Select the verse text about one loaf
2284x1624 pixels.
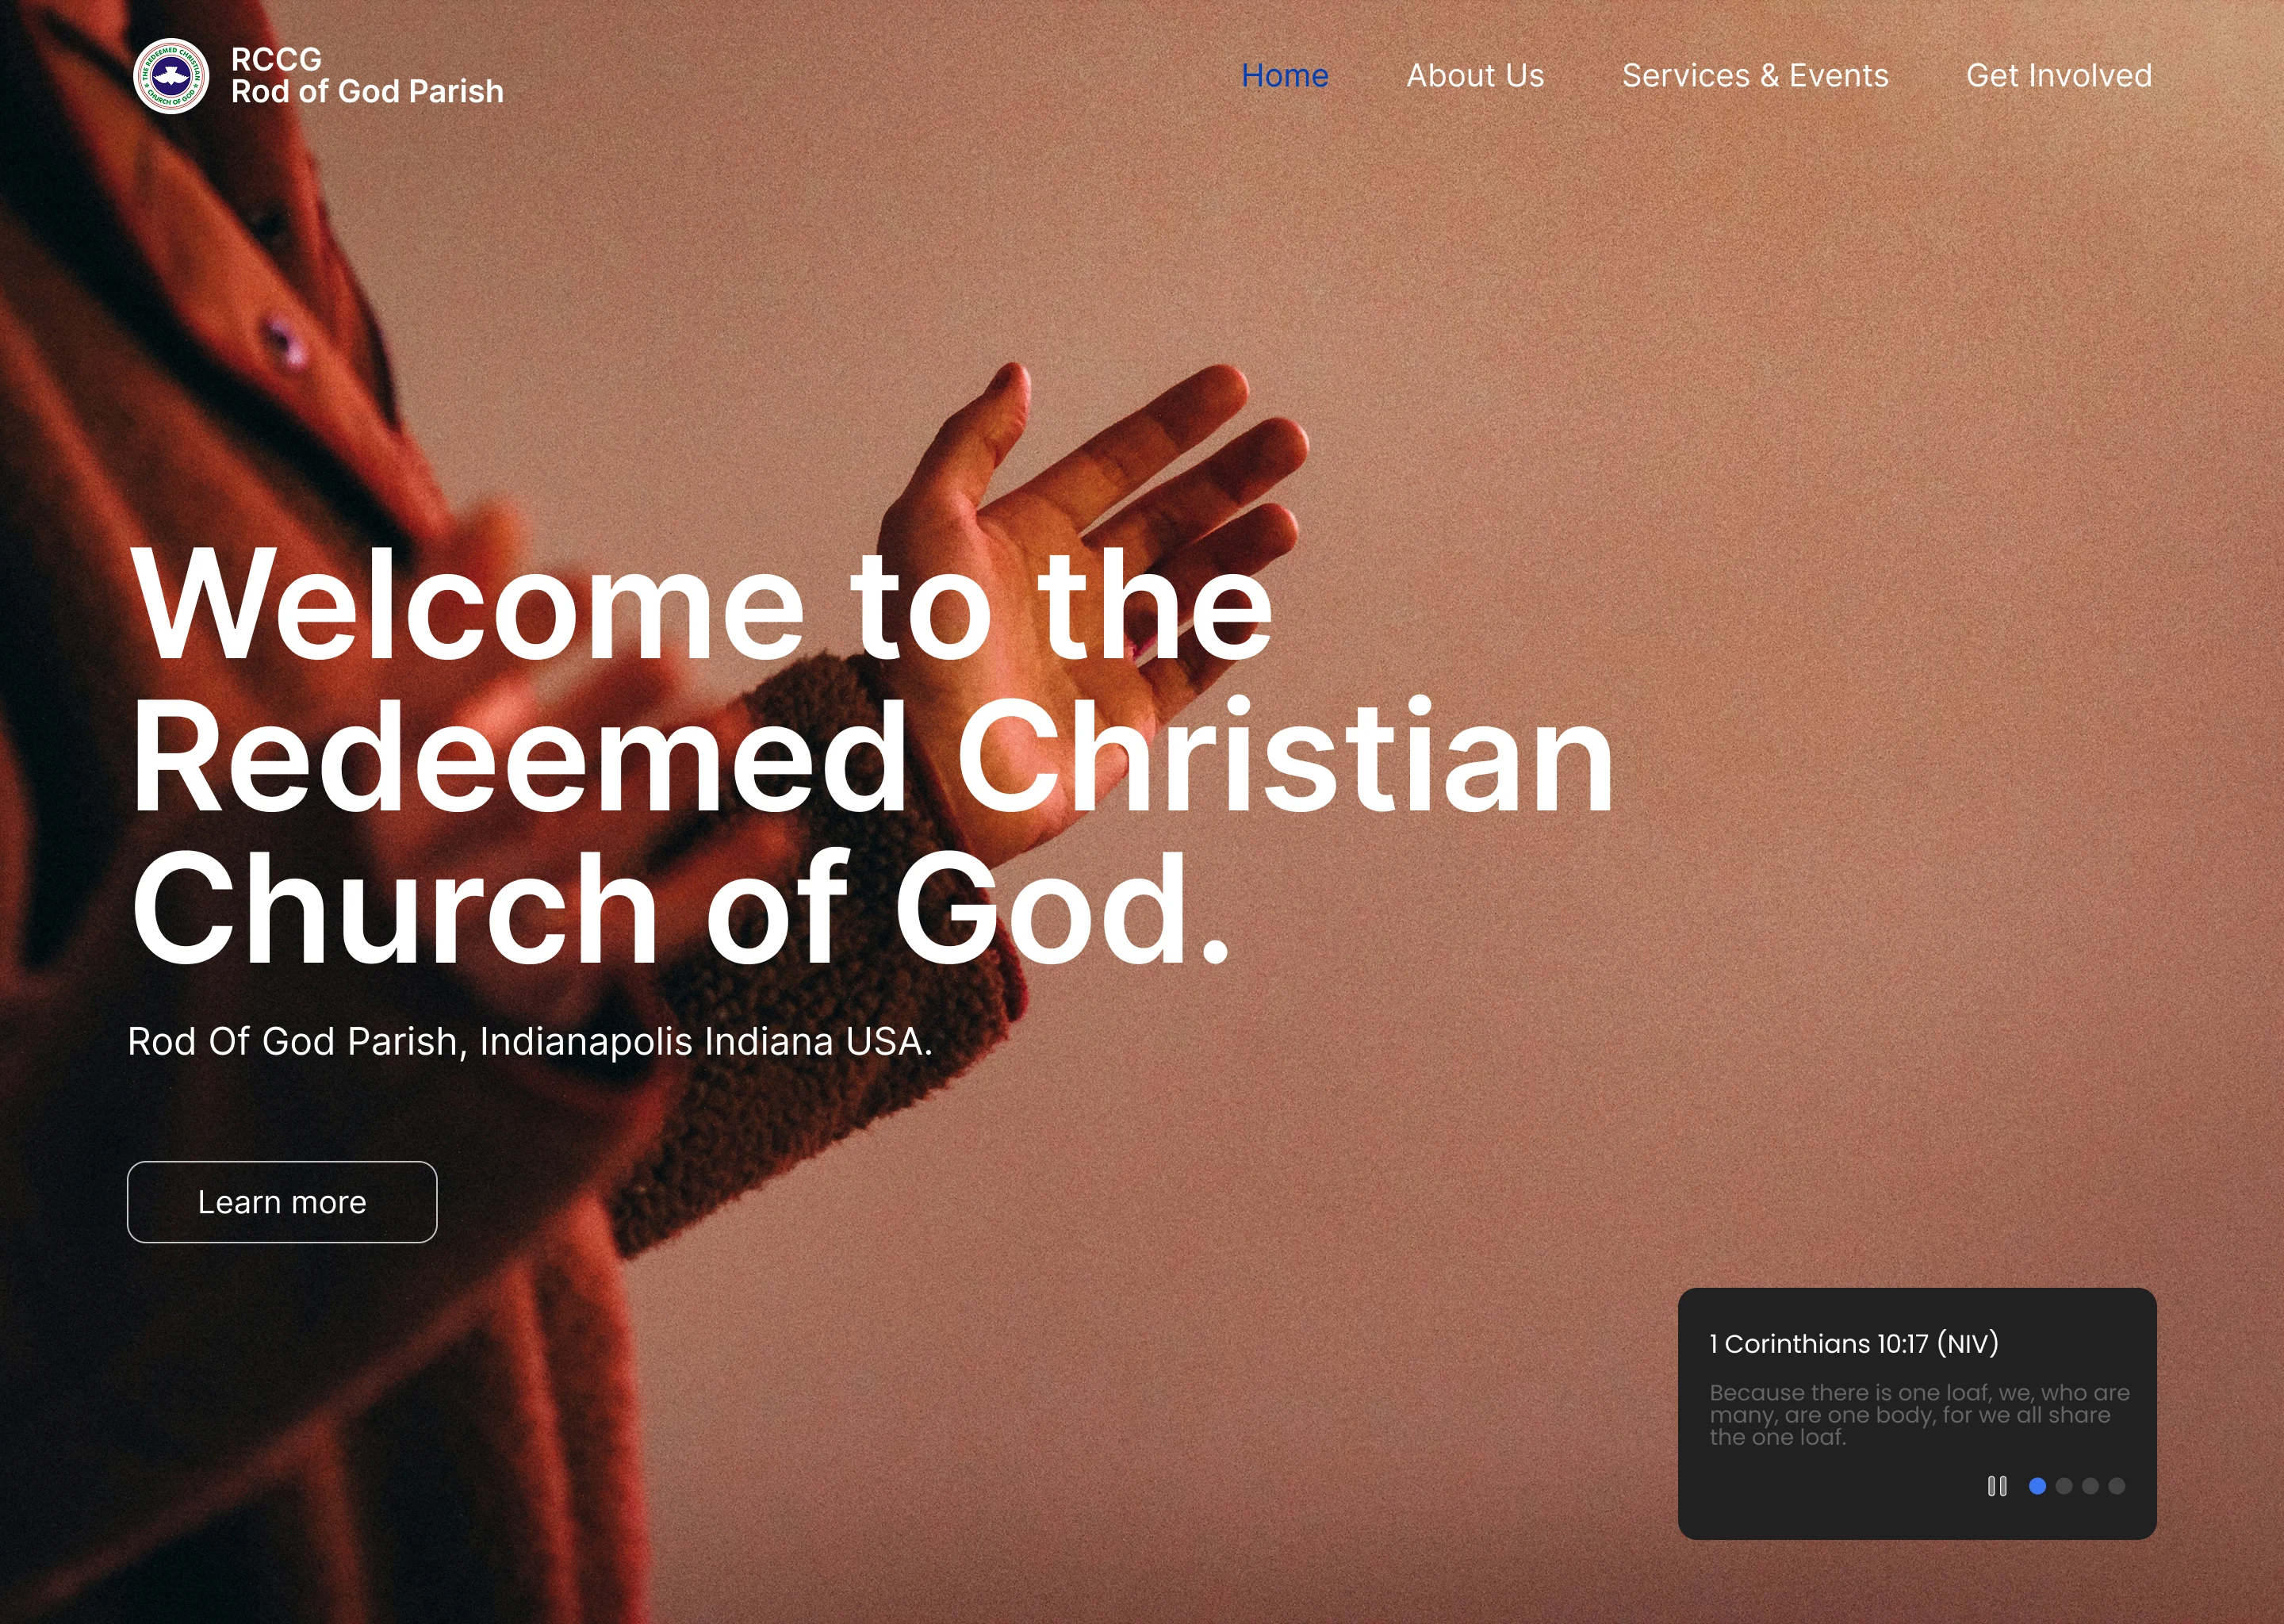1918,1414
